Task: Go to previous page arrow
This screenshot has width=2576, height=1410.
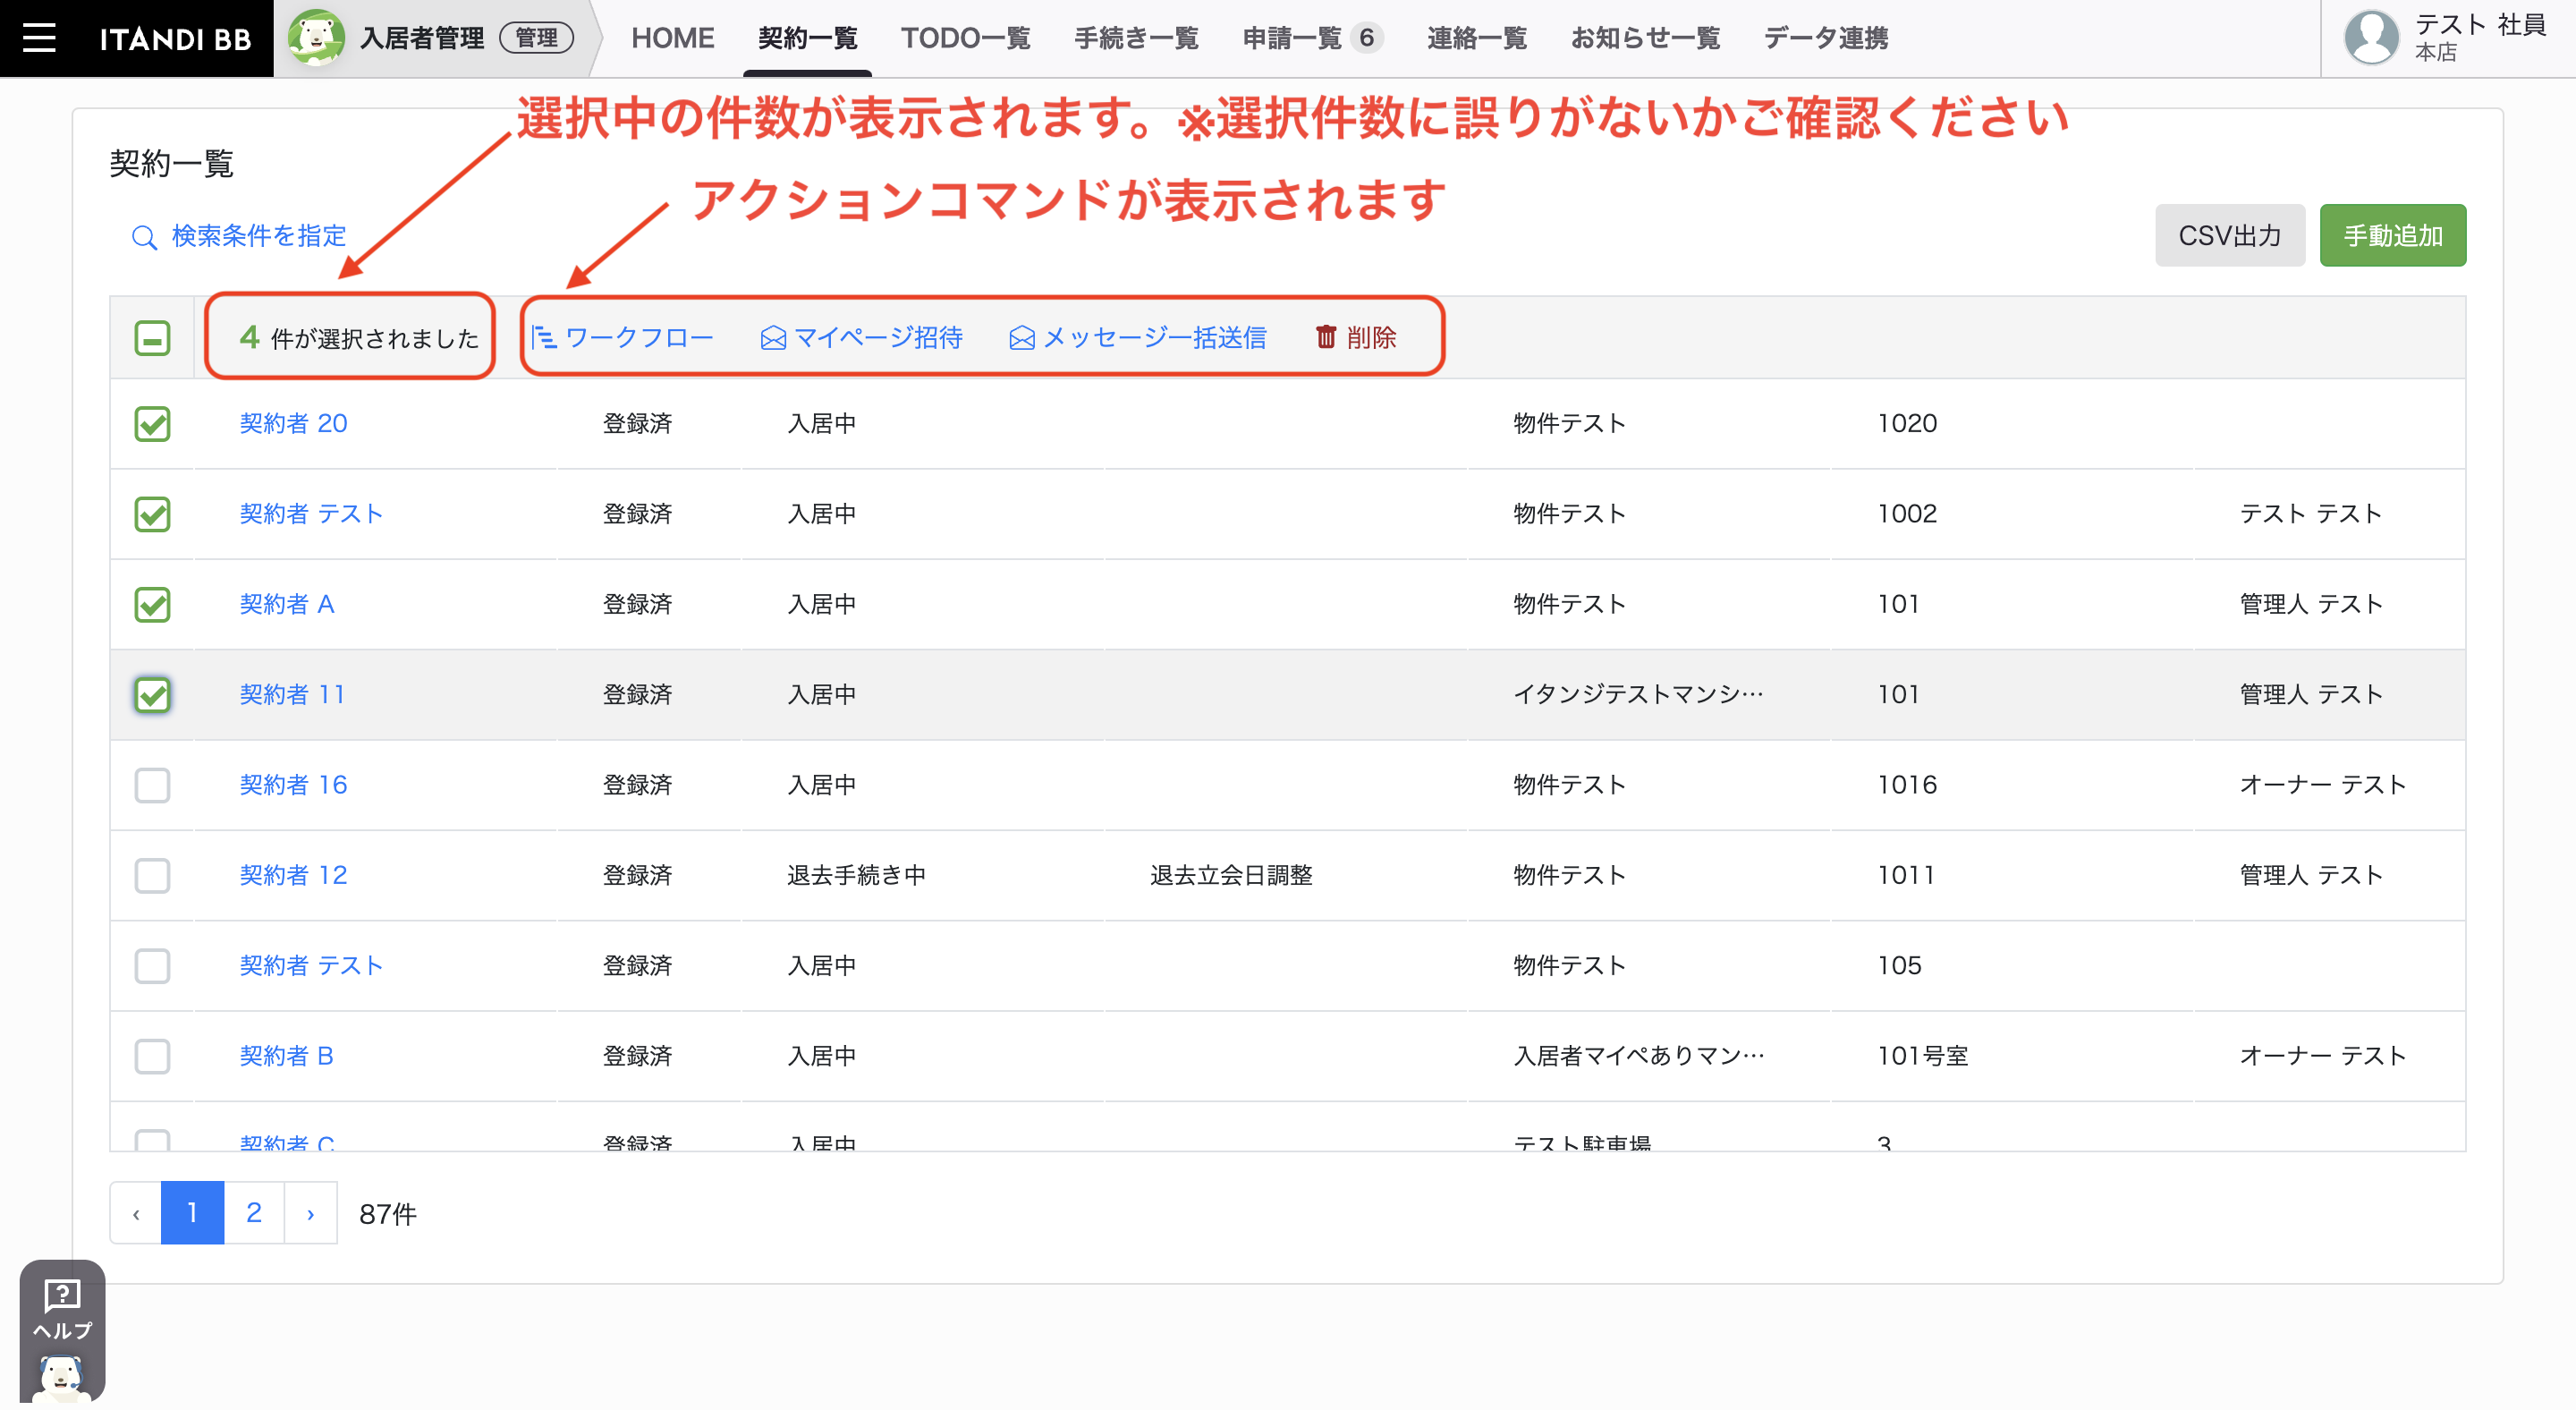Action: pyautogui.click(x=136, y=1213)
